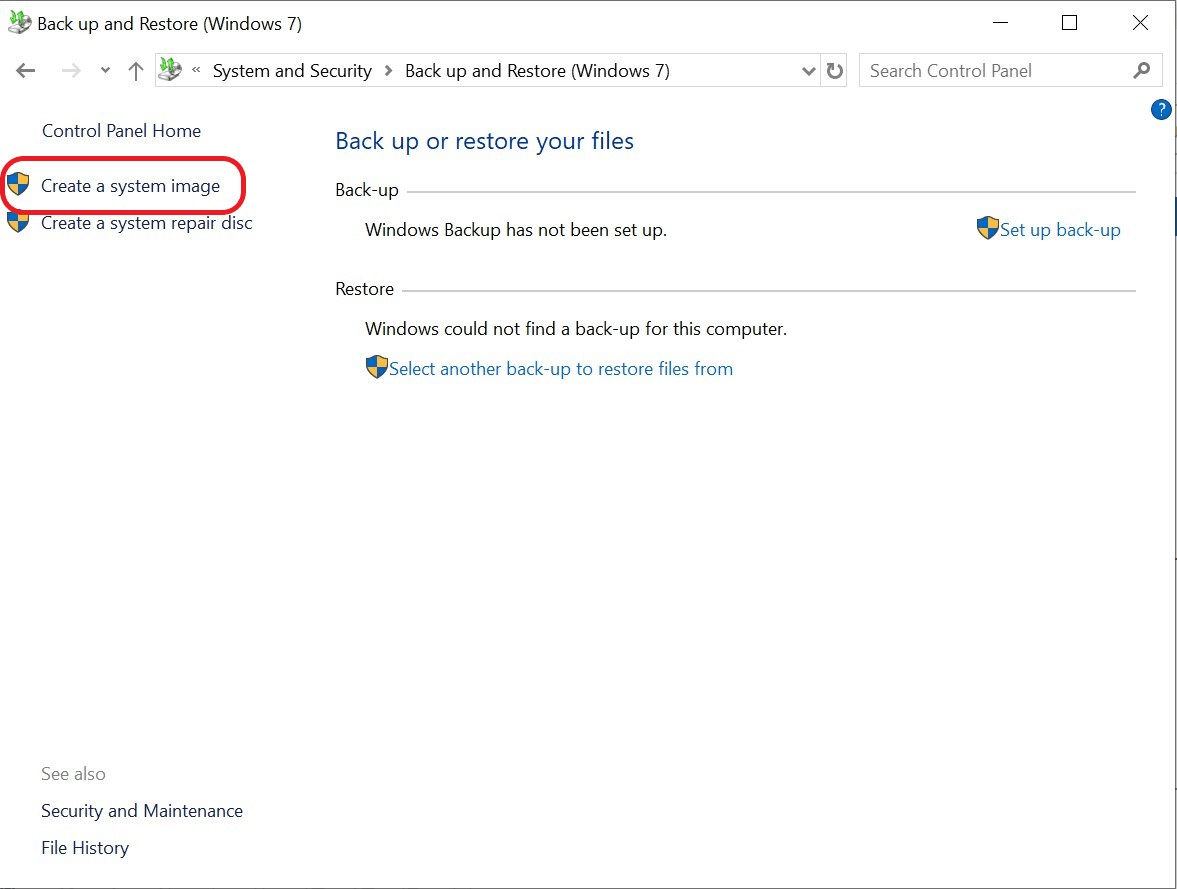
Task: Open Create a system repair disc
Action: (x=146, y=223)
